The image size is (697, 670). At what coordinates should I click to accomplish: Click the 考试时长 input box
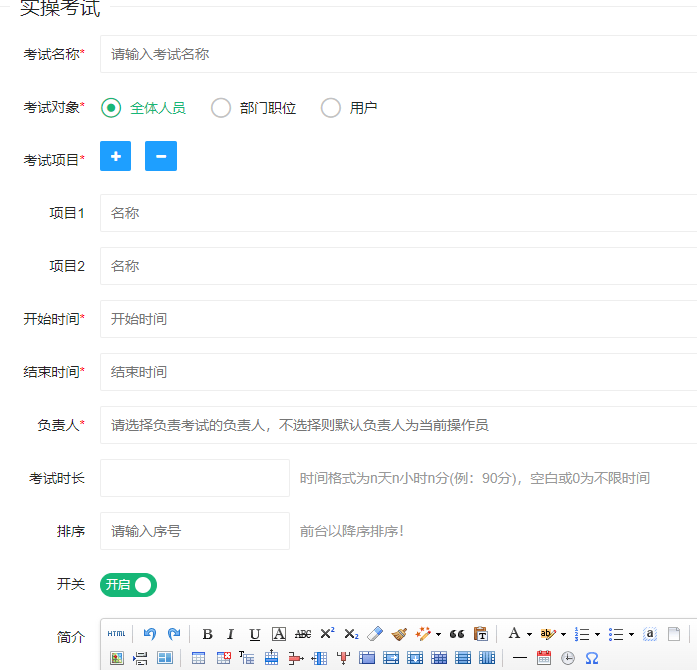[195, 478]
